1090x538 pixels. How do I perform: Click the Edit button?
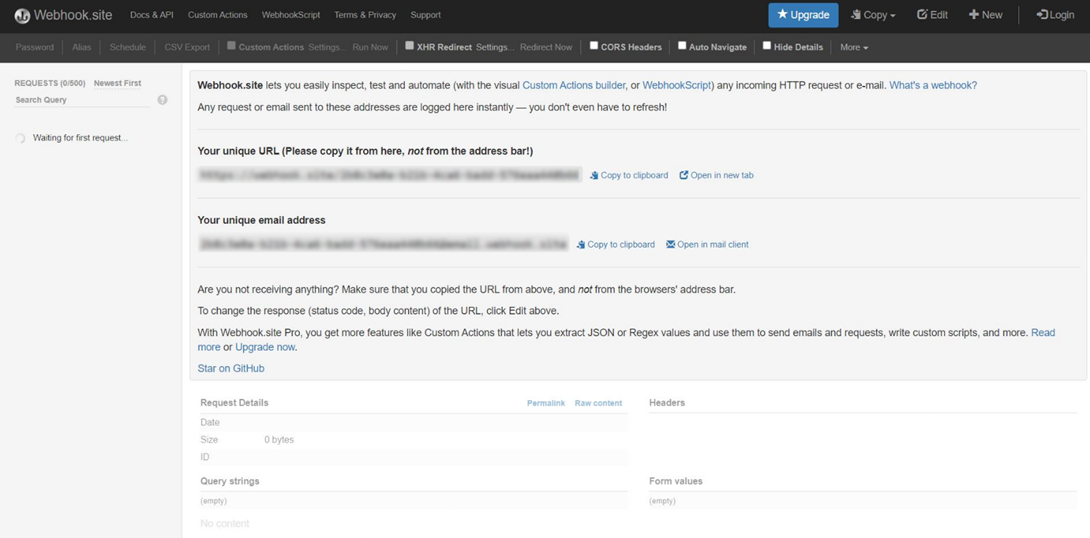[932, 15]
